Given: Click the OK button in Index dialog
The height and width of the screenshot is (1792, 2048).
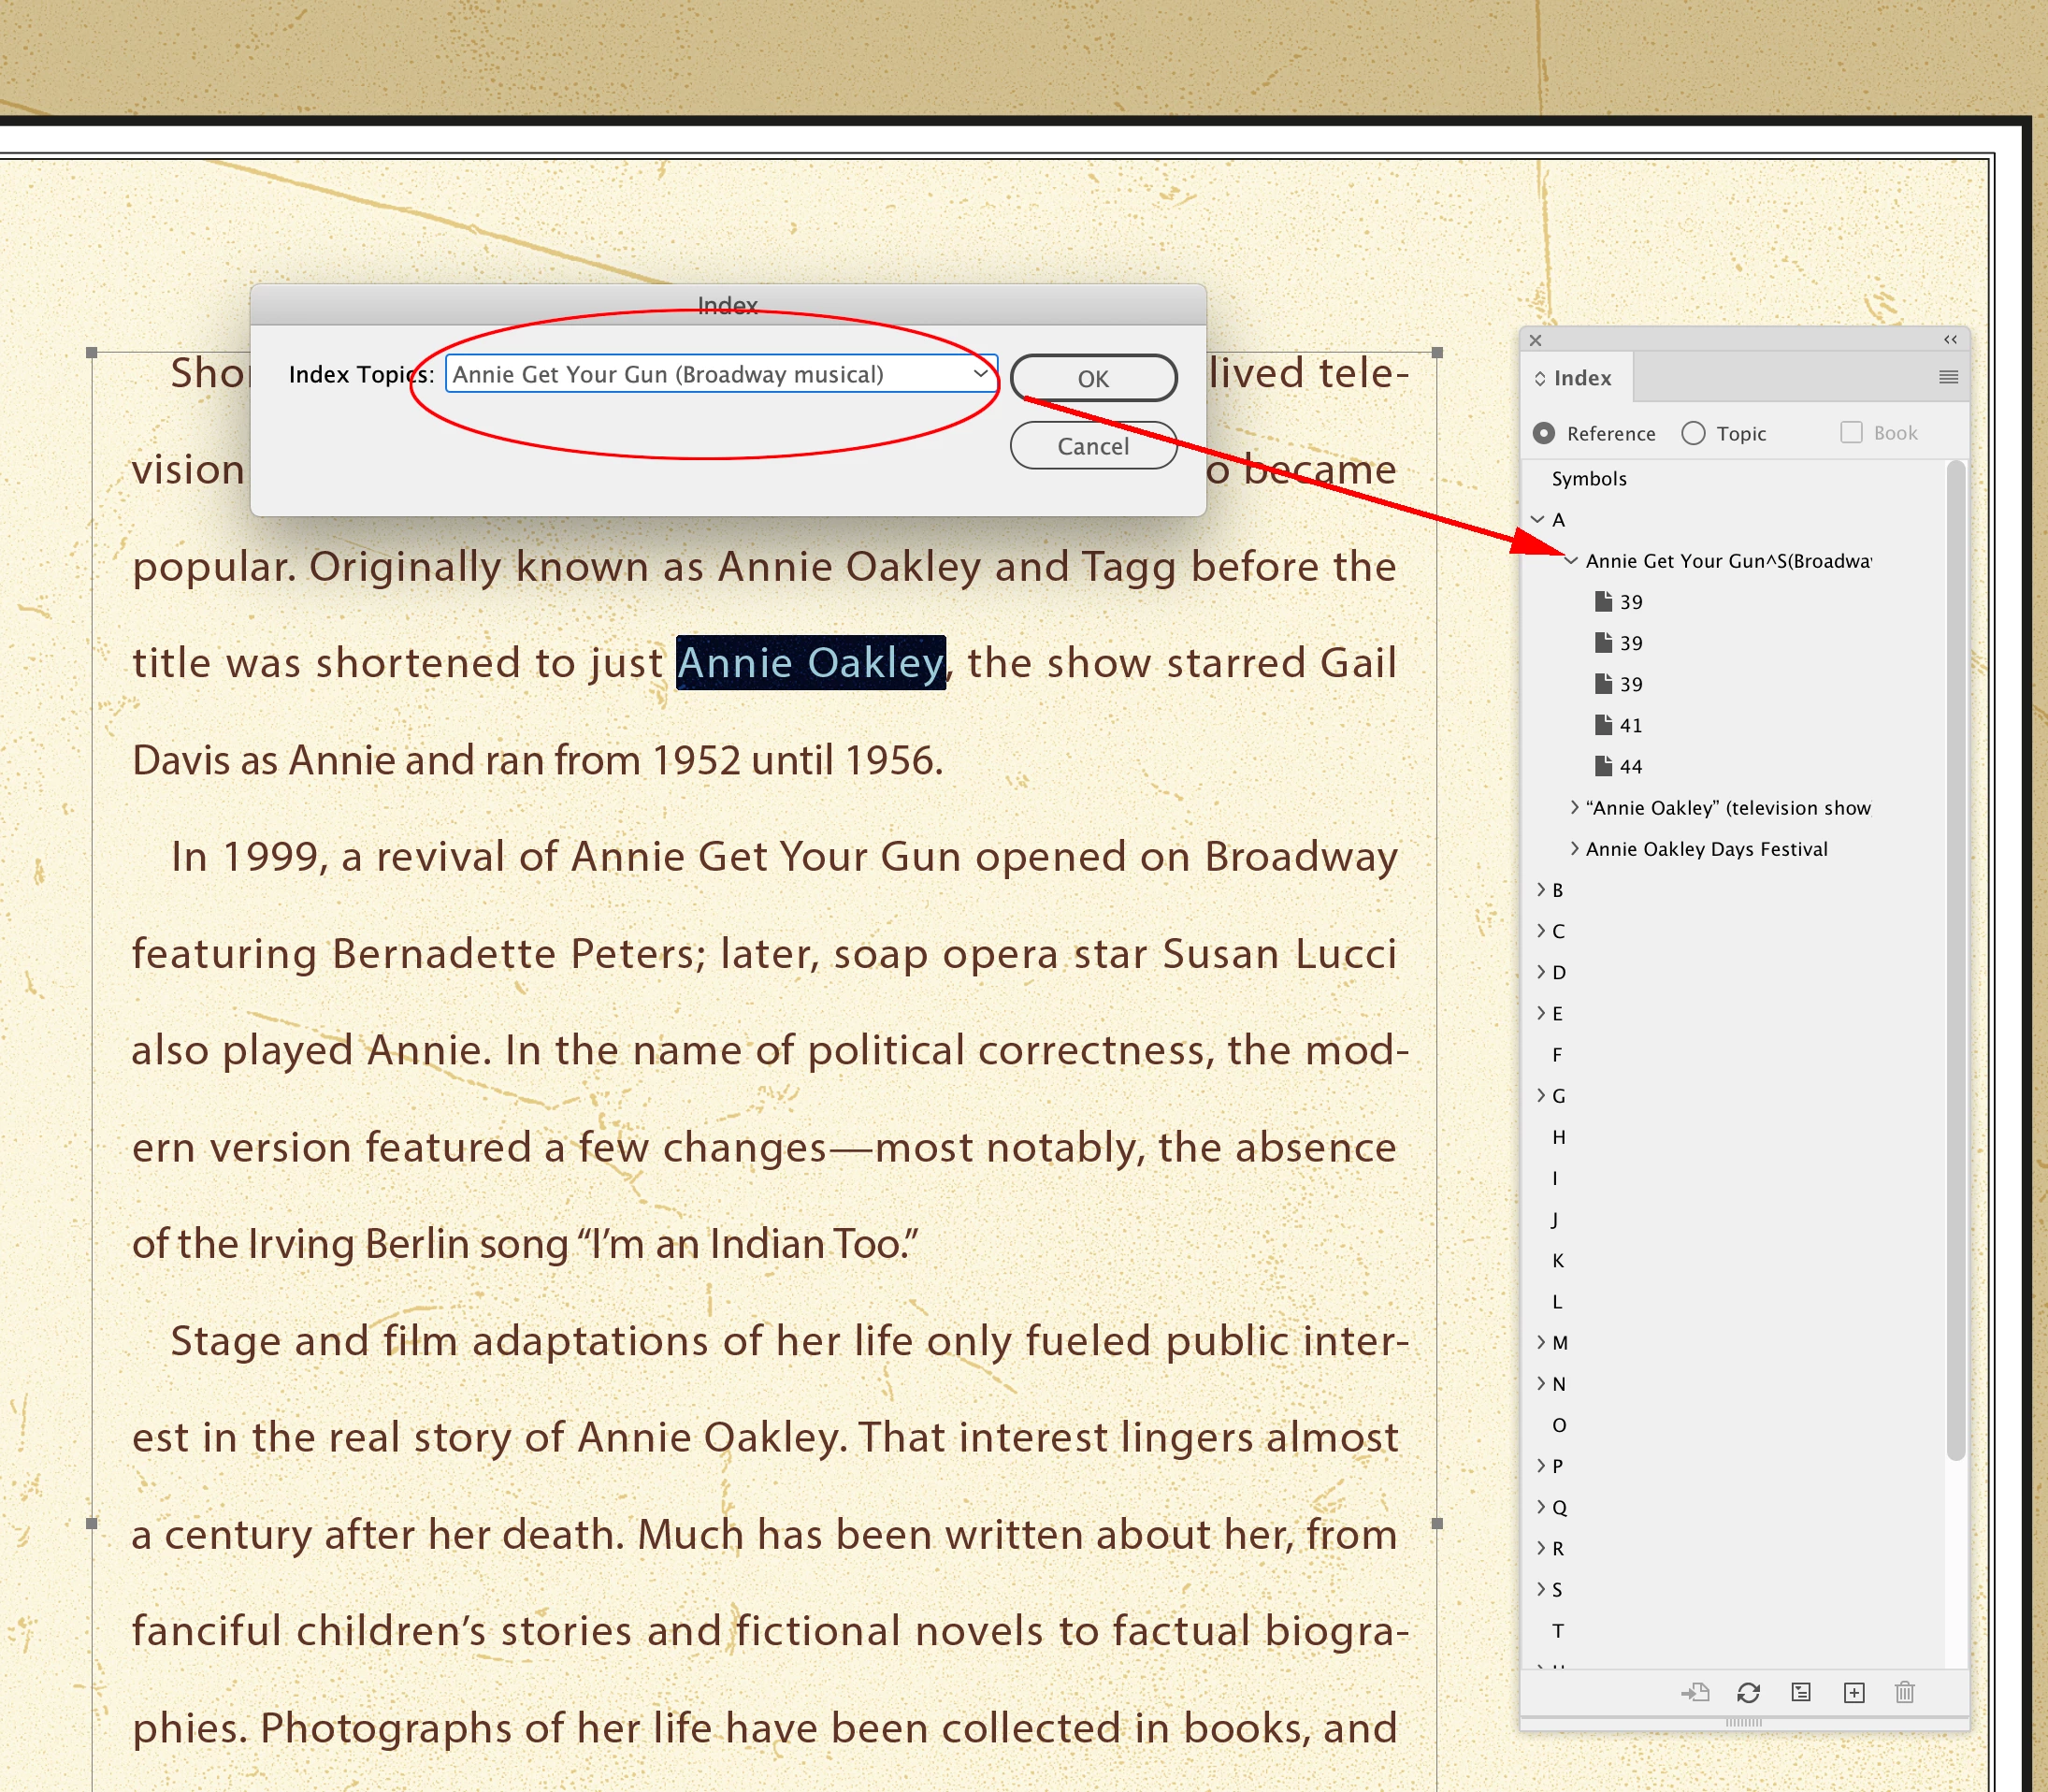Looking at the screenshot, I should click(1093, 379).
